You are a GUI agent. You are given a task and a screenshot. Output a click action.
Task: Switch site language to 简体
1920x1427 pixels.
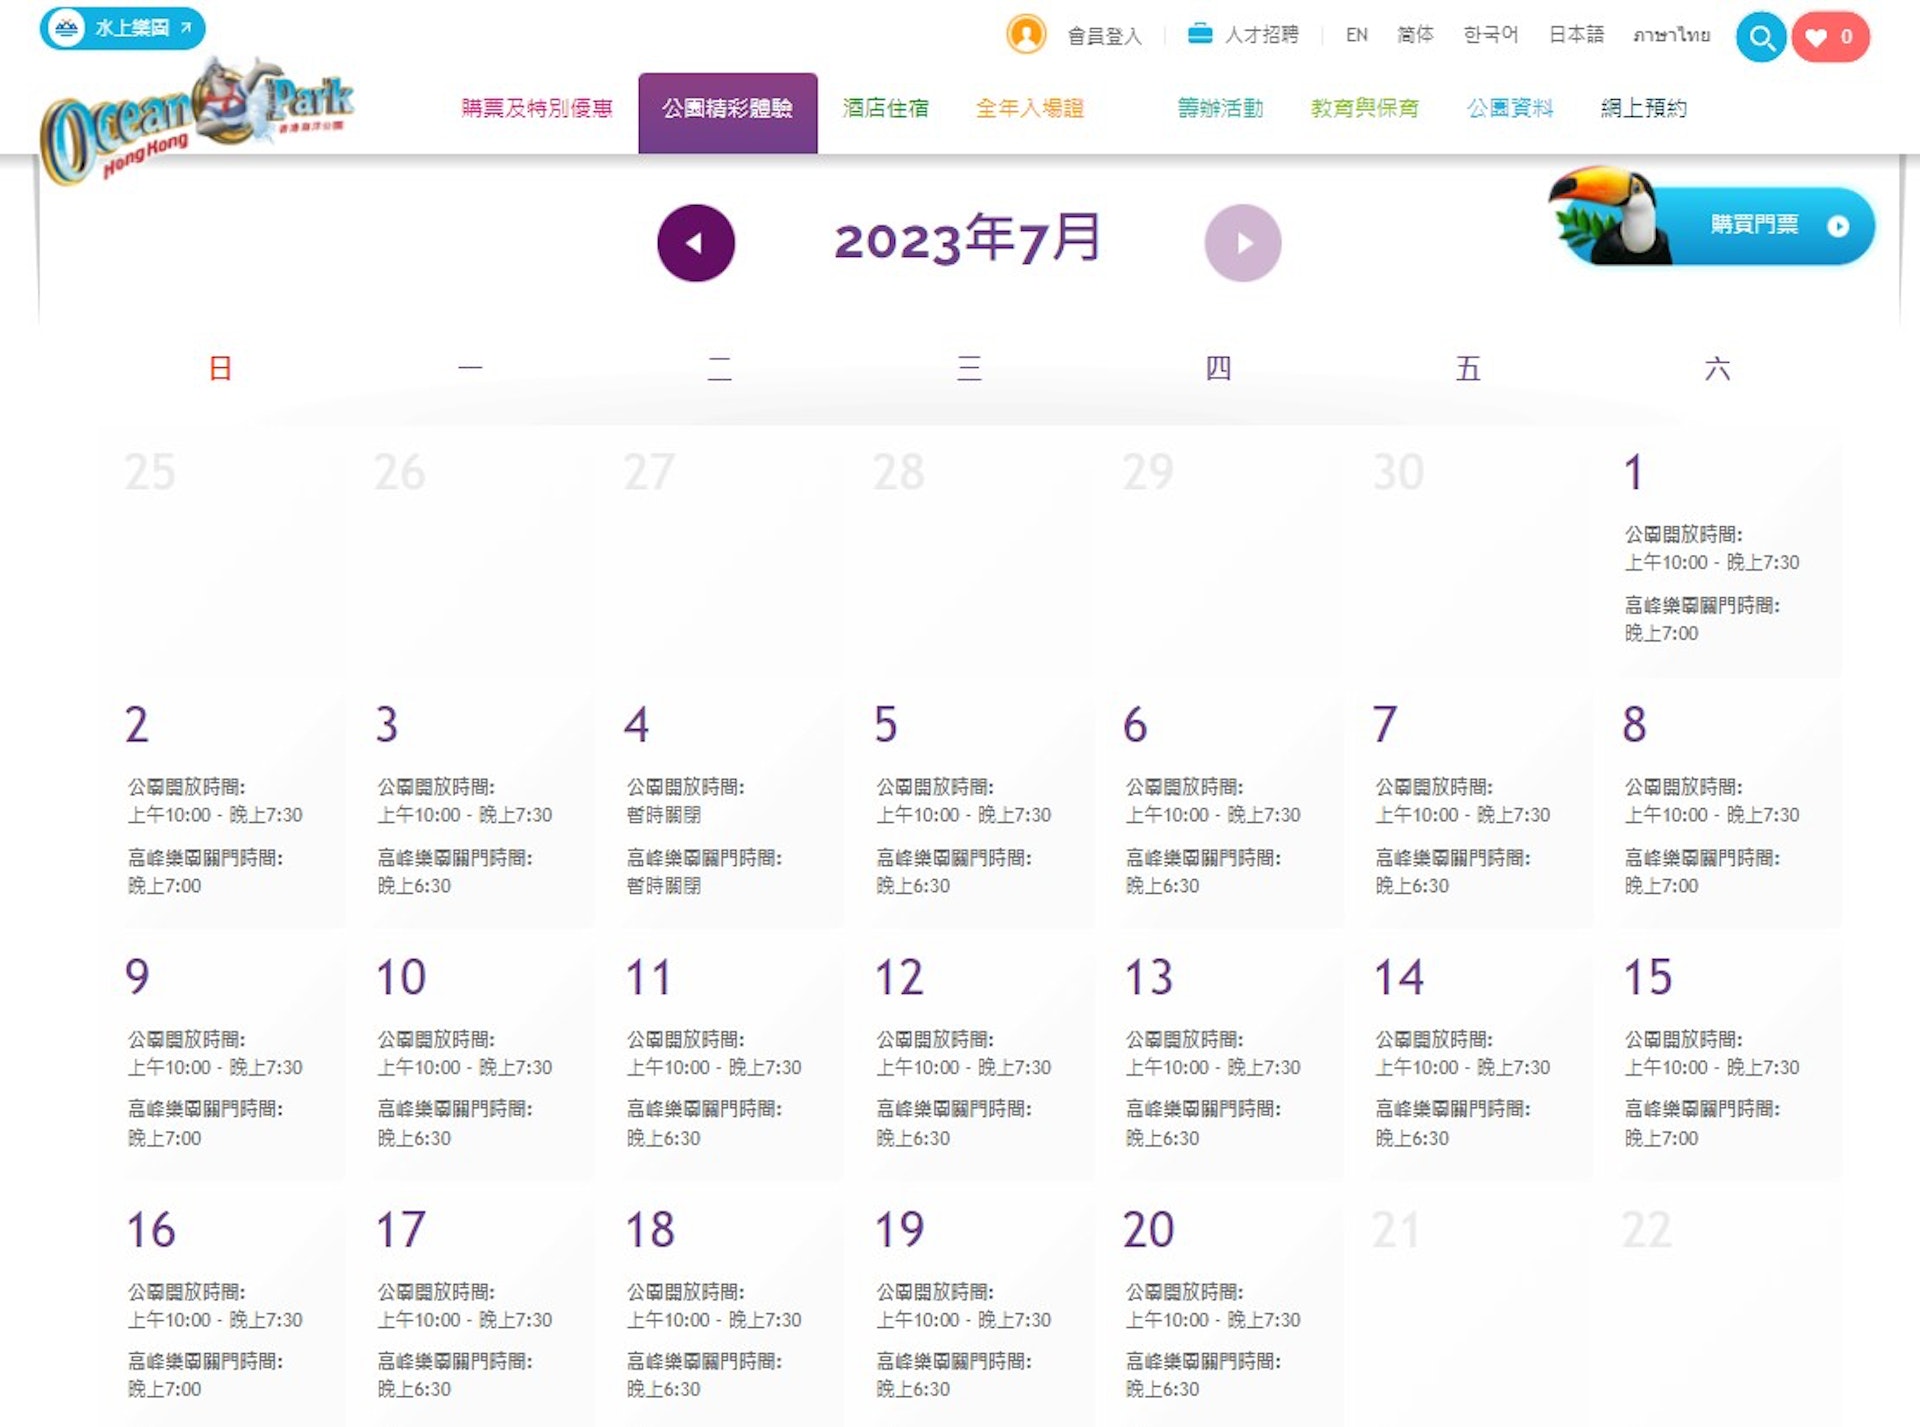(x=1414, y=36)
